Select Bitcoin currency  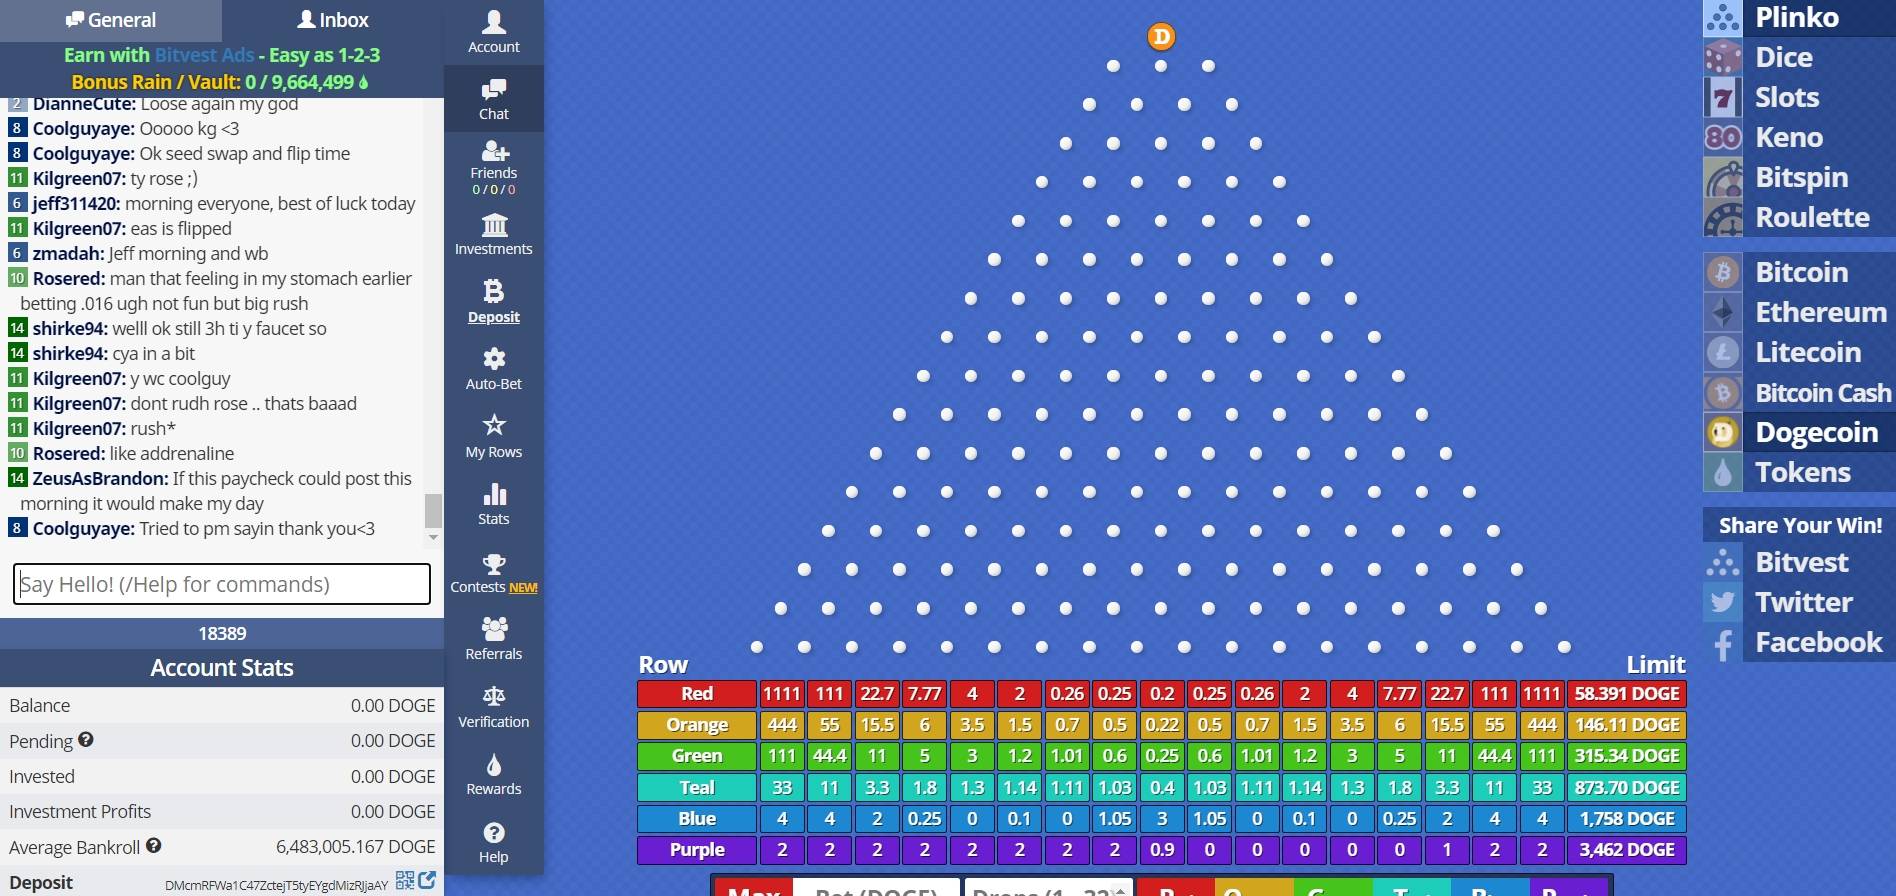1801,272
